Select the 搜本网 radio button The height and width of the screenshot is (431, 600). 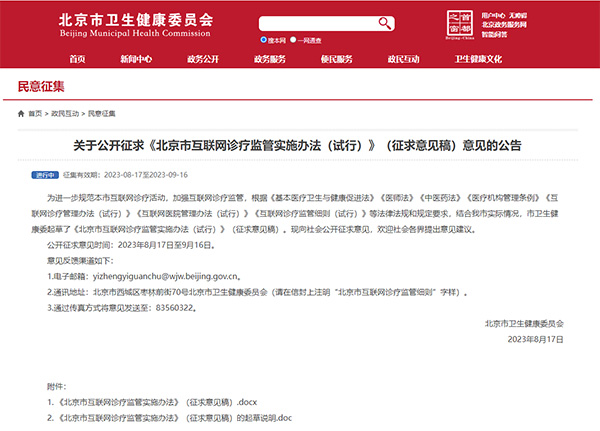click(264, 40)
